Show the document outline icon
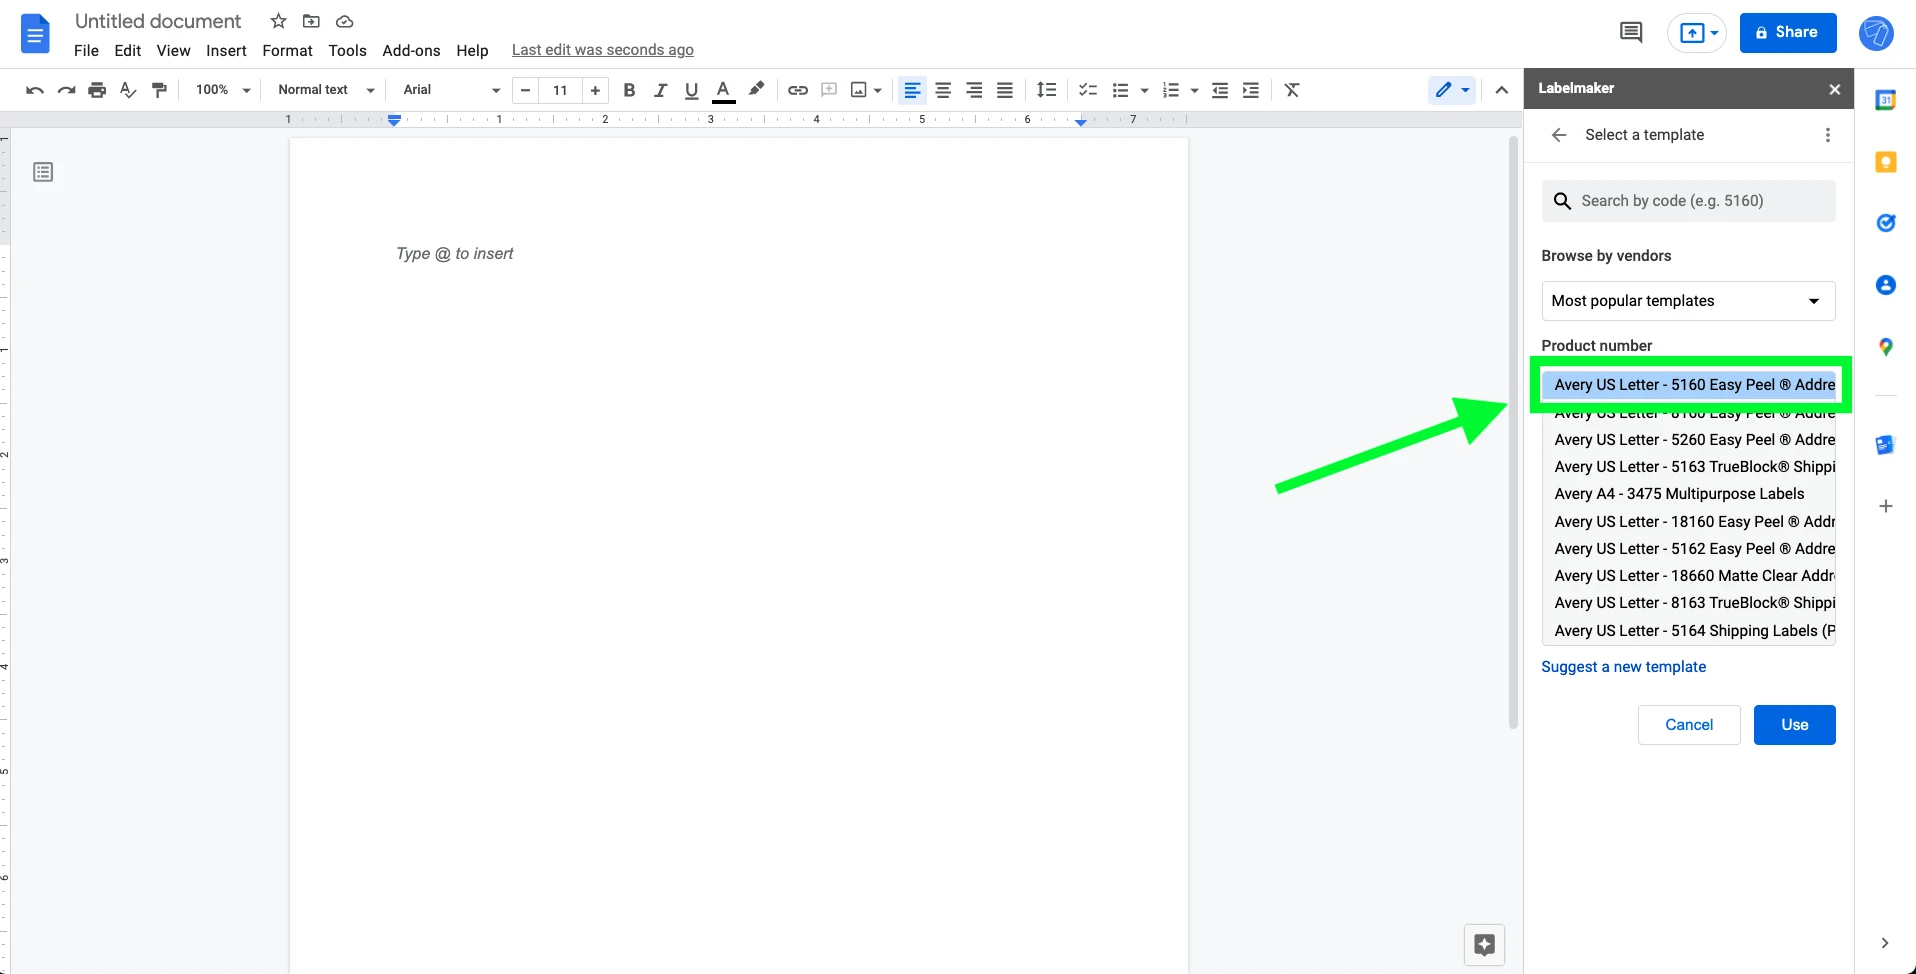The image size is (1916, 974). (x=43, y=172)
